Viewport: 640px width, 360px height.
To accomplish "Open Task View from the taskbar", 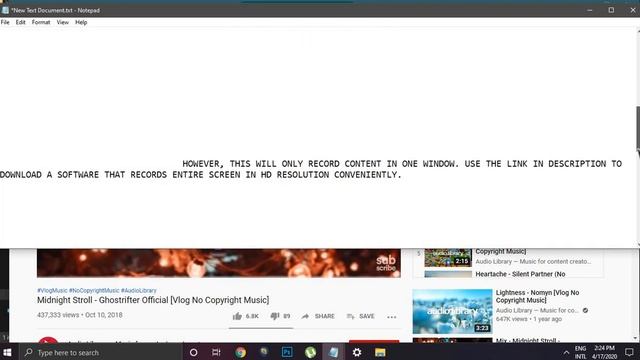I will (216, 352).
